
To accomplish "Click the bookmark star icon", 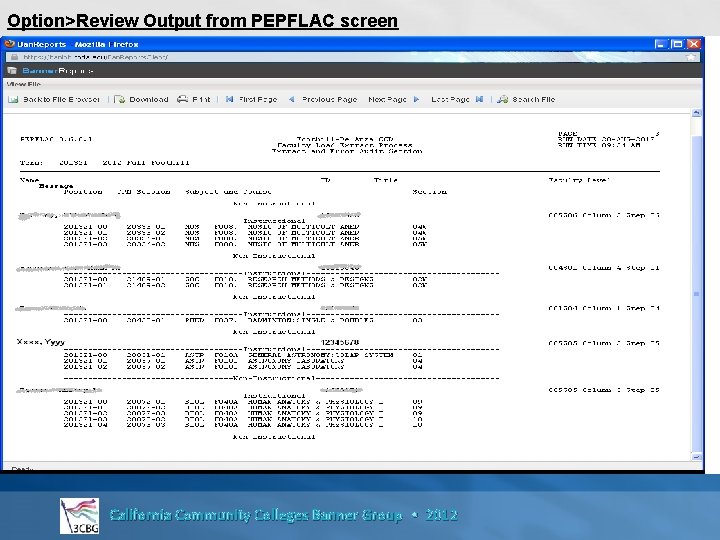I will [691, 57].
